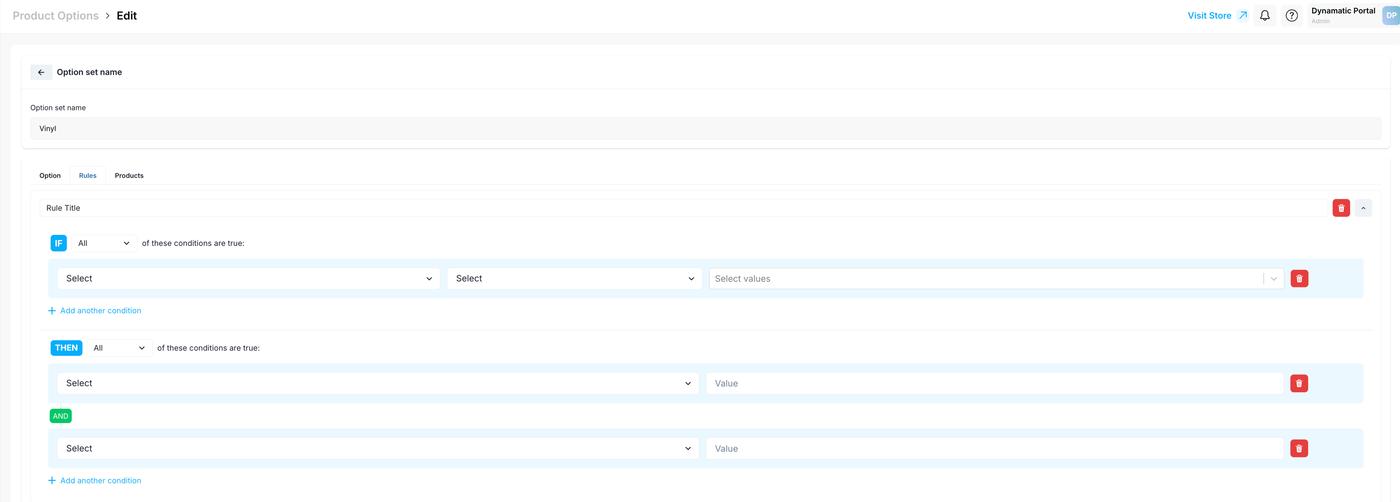Switch to the Option tab

(50, 176)
